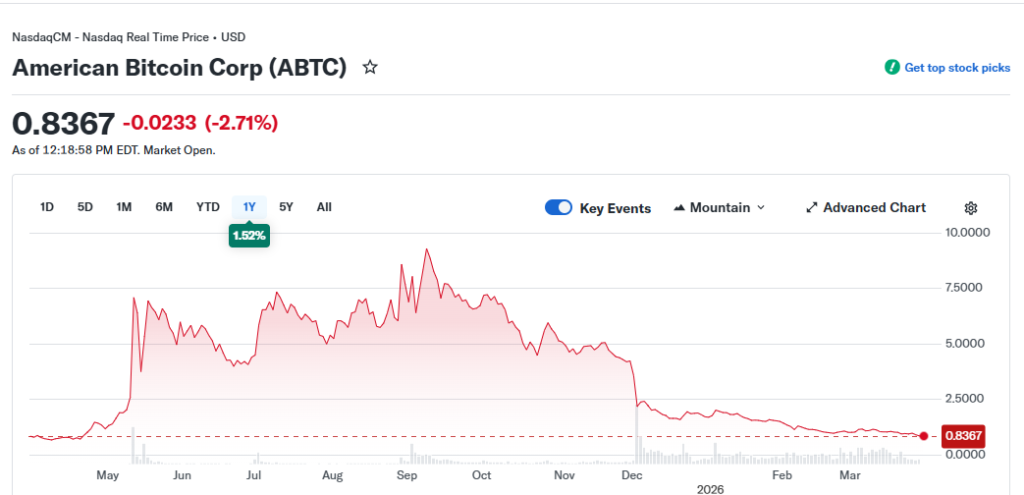Expand the Mountain chart style dropdown

(x=760, y=208)
